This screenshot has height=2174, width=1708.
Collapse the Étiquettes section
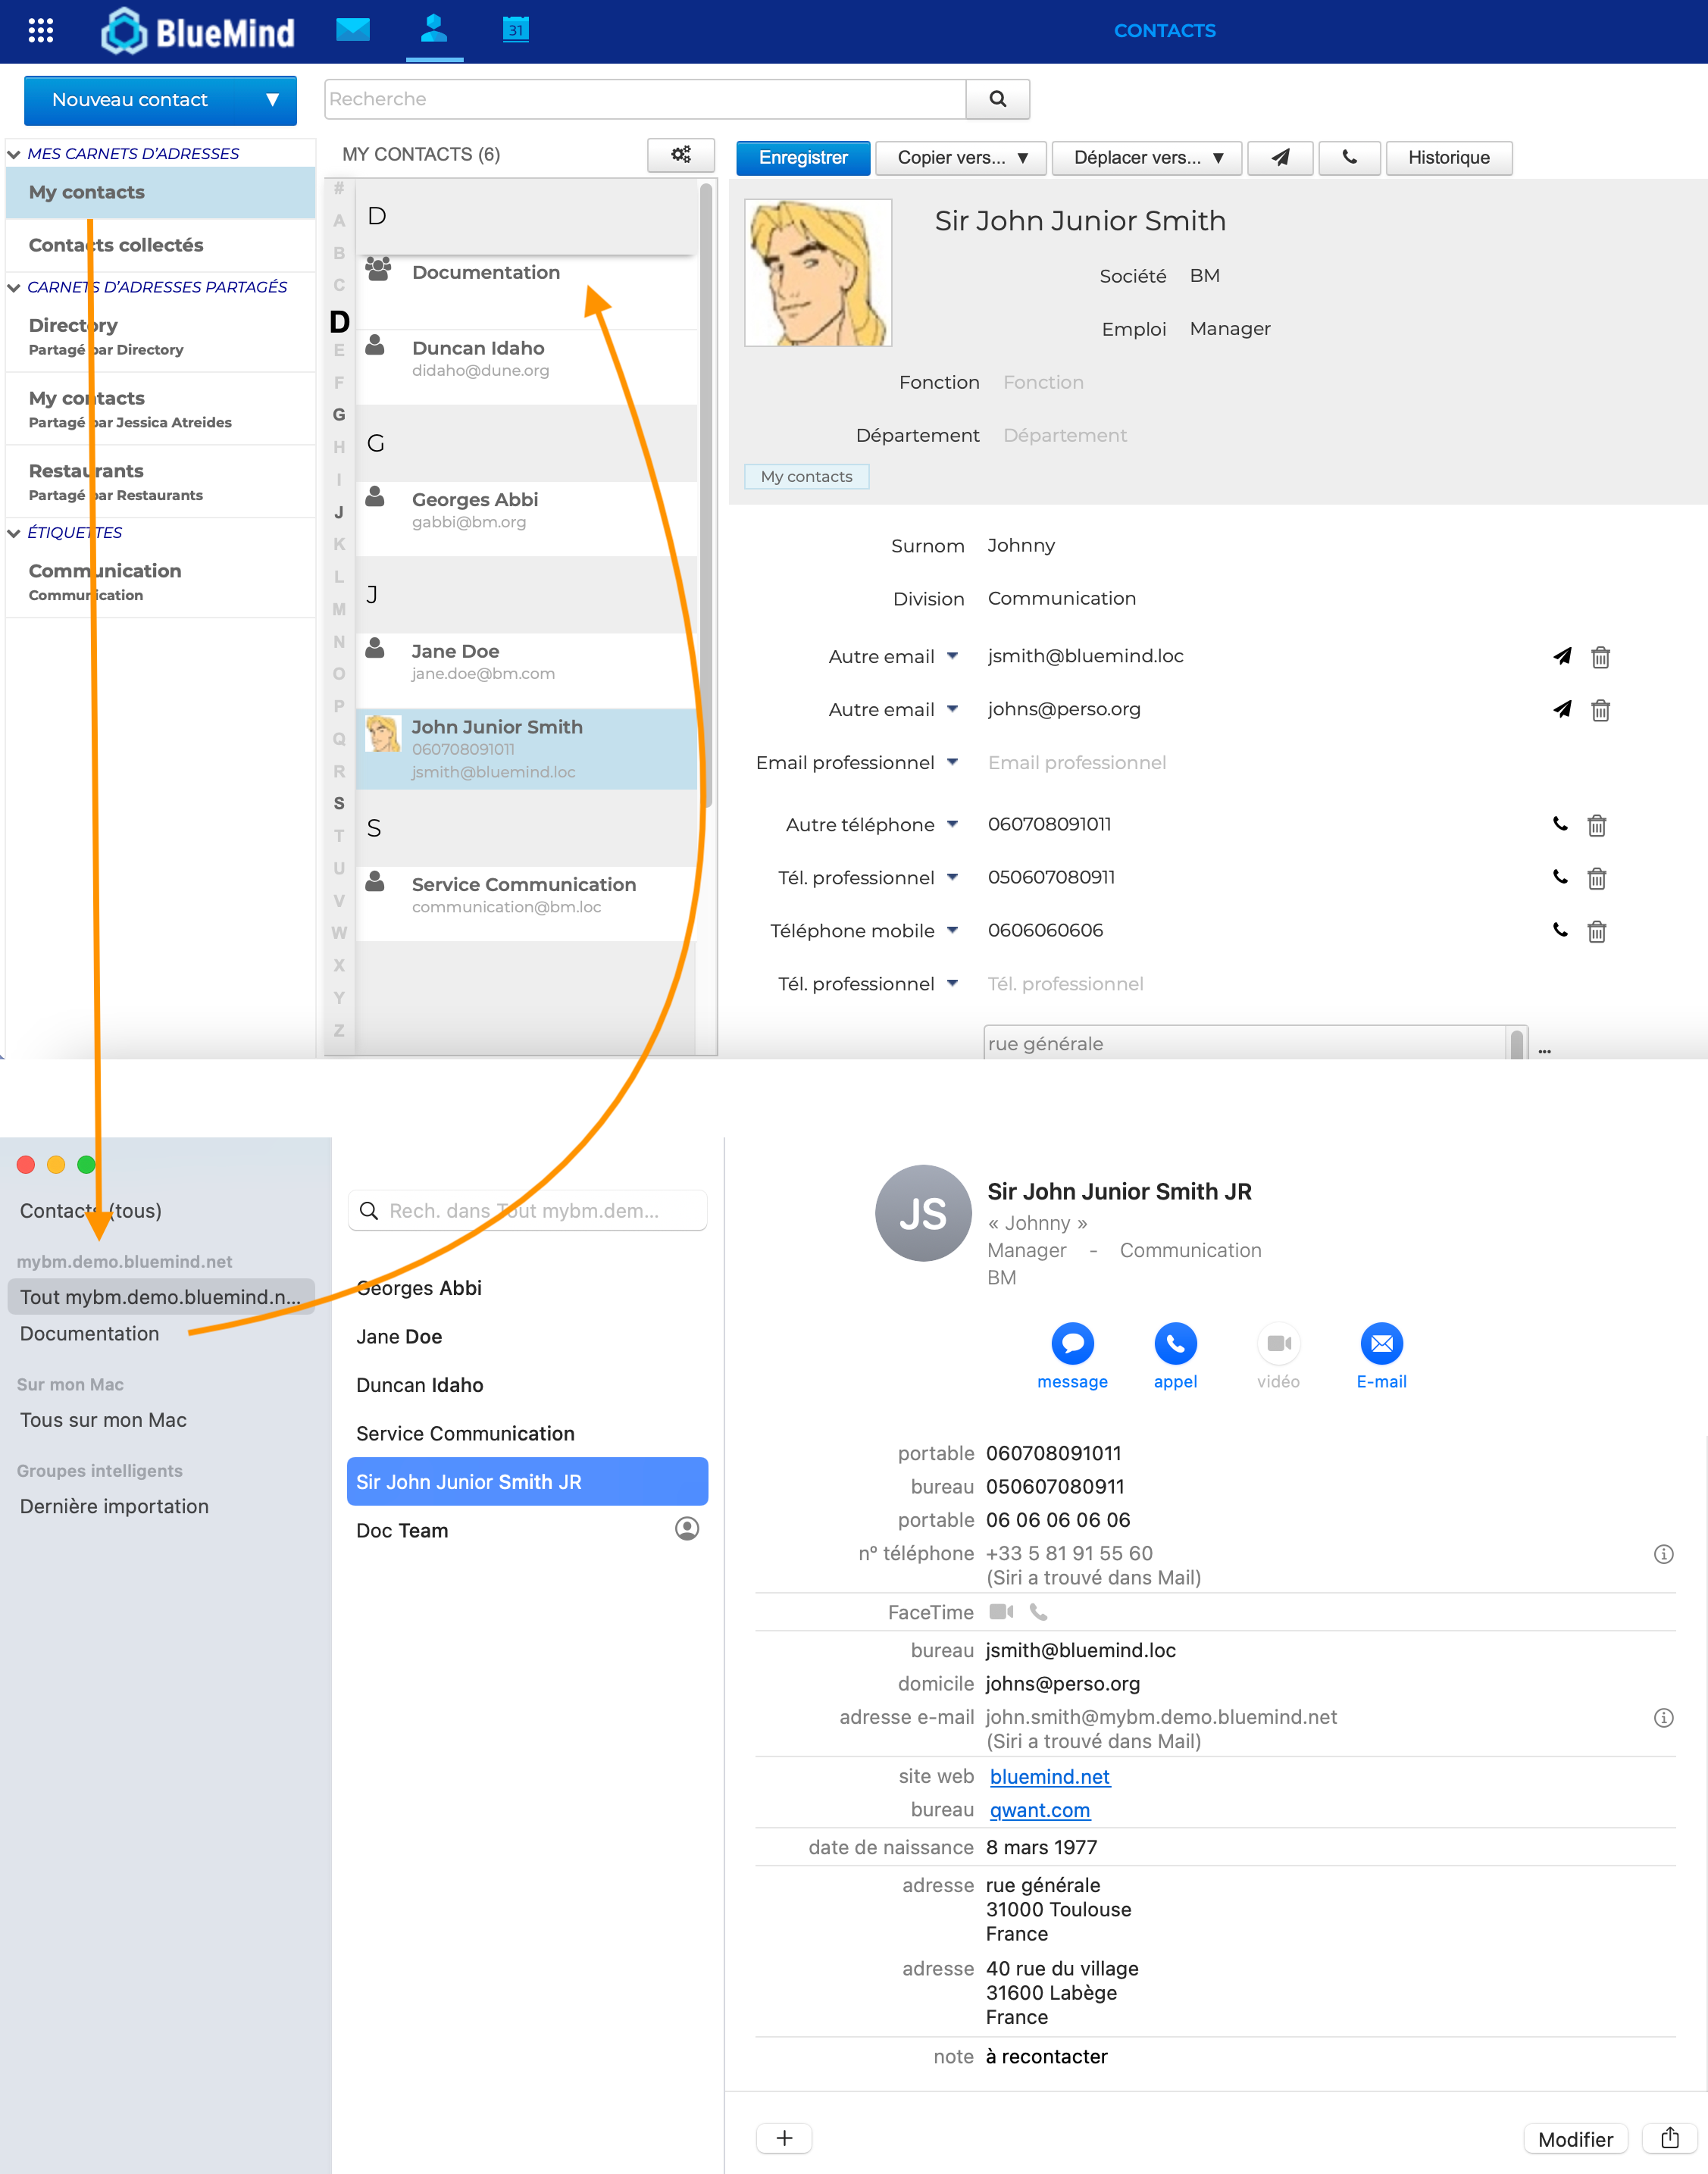coord(14,533)
